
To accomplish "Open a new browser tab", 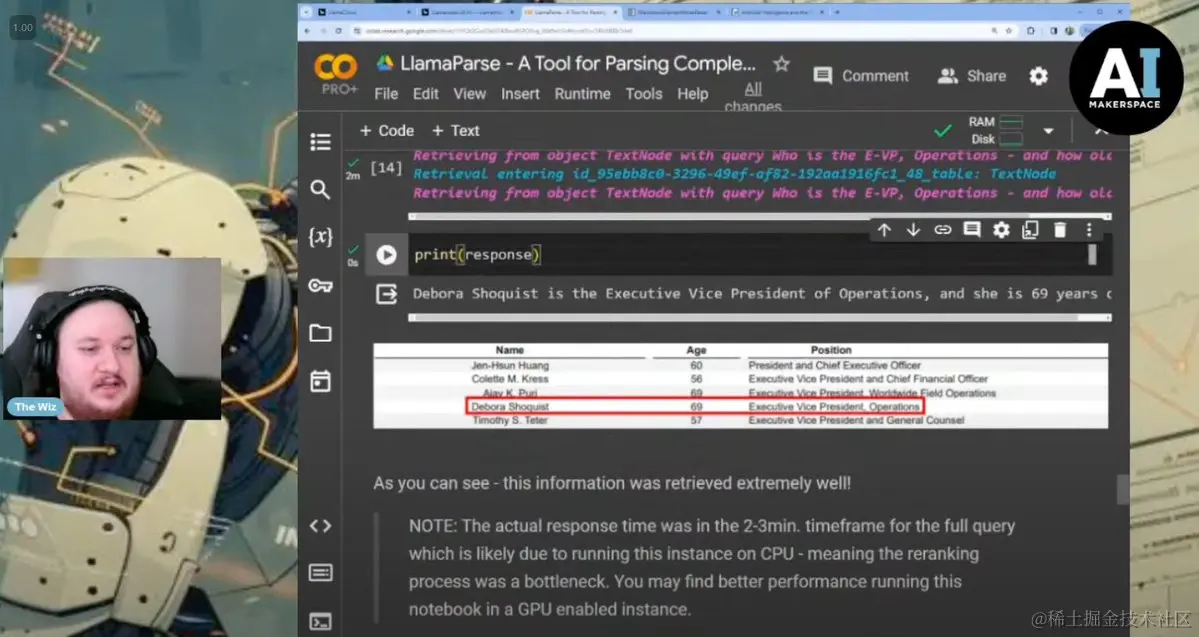I will tap(837, 12).
